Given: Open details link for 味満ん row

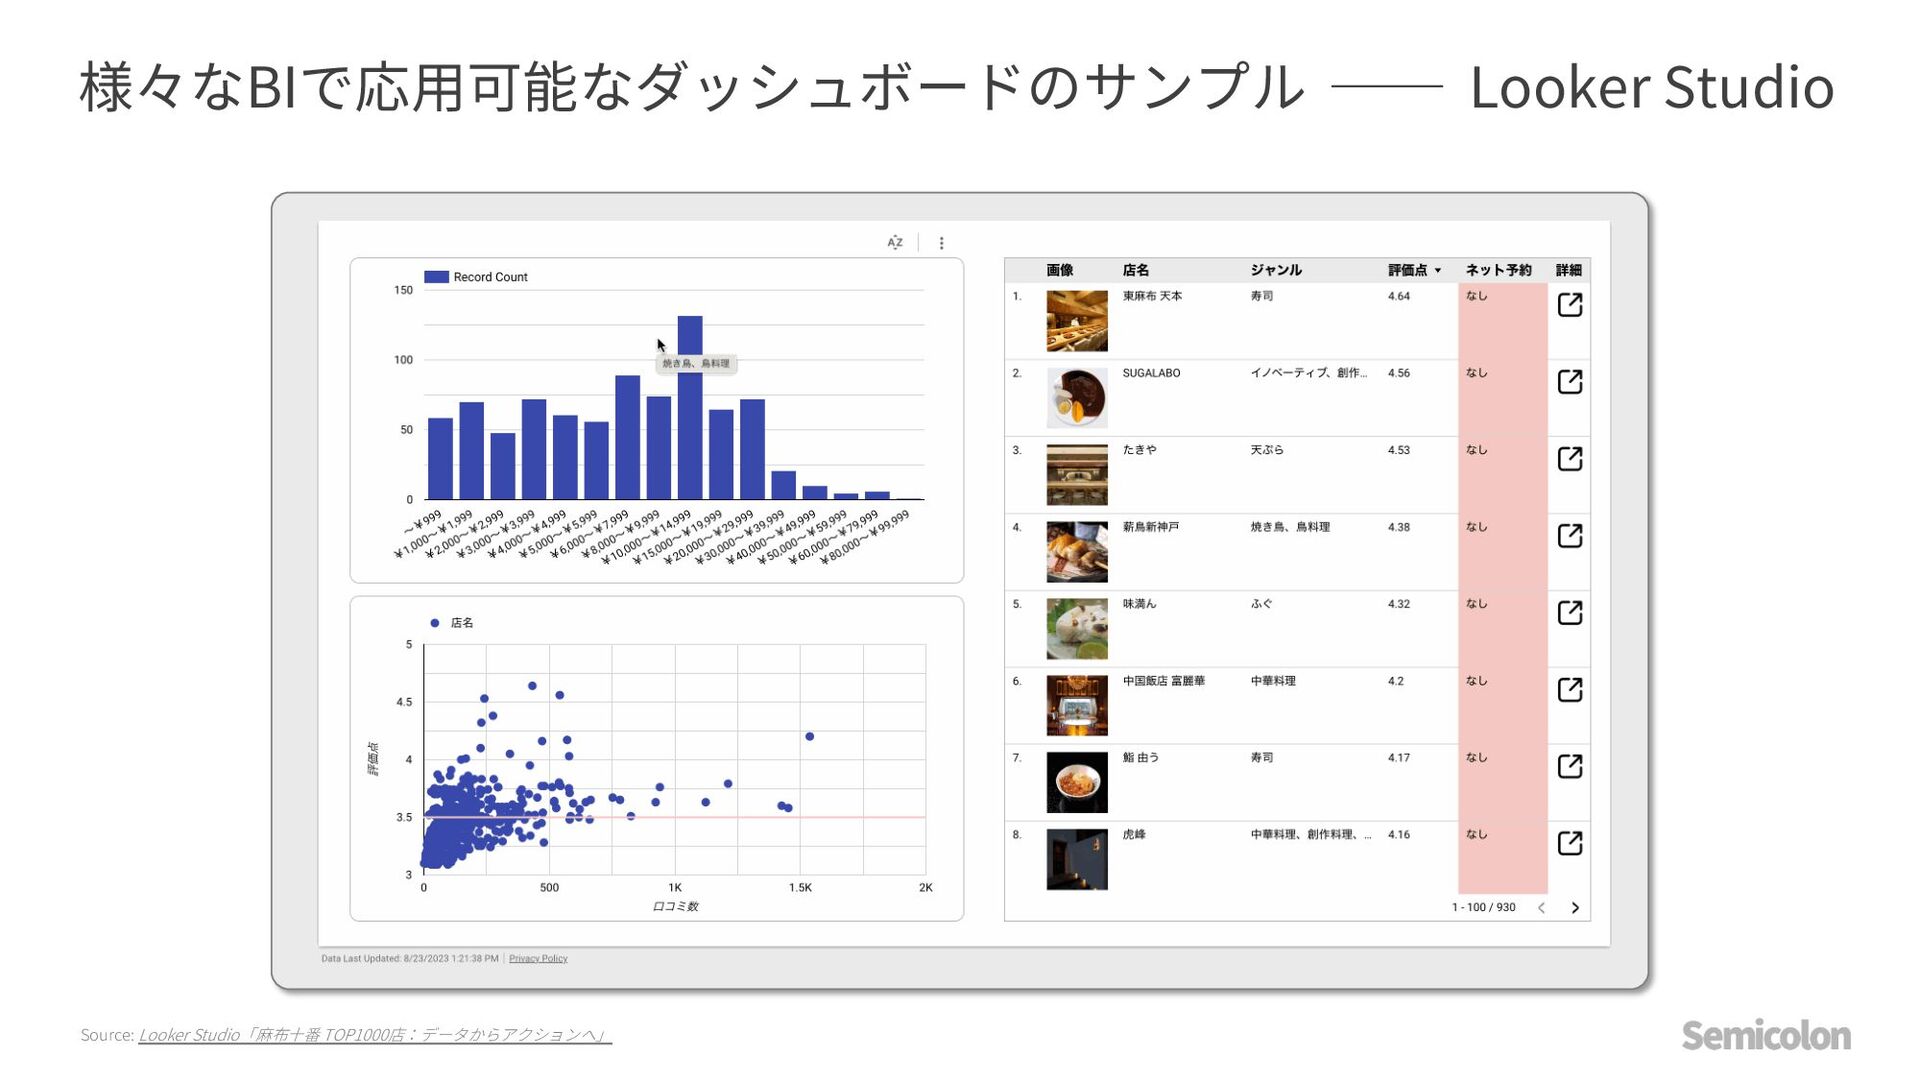Looking at the screenshot, I should tap(1569, 613).
